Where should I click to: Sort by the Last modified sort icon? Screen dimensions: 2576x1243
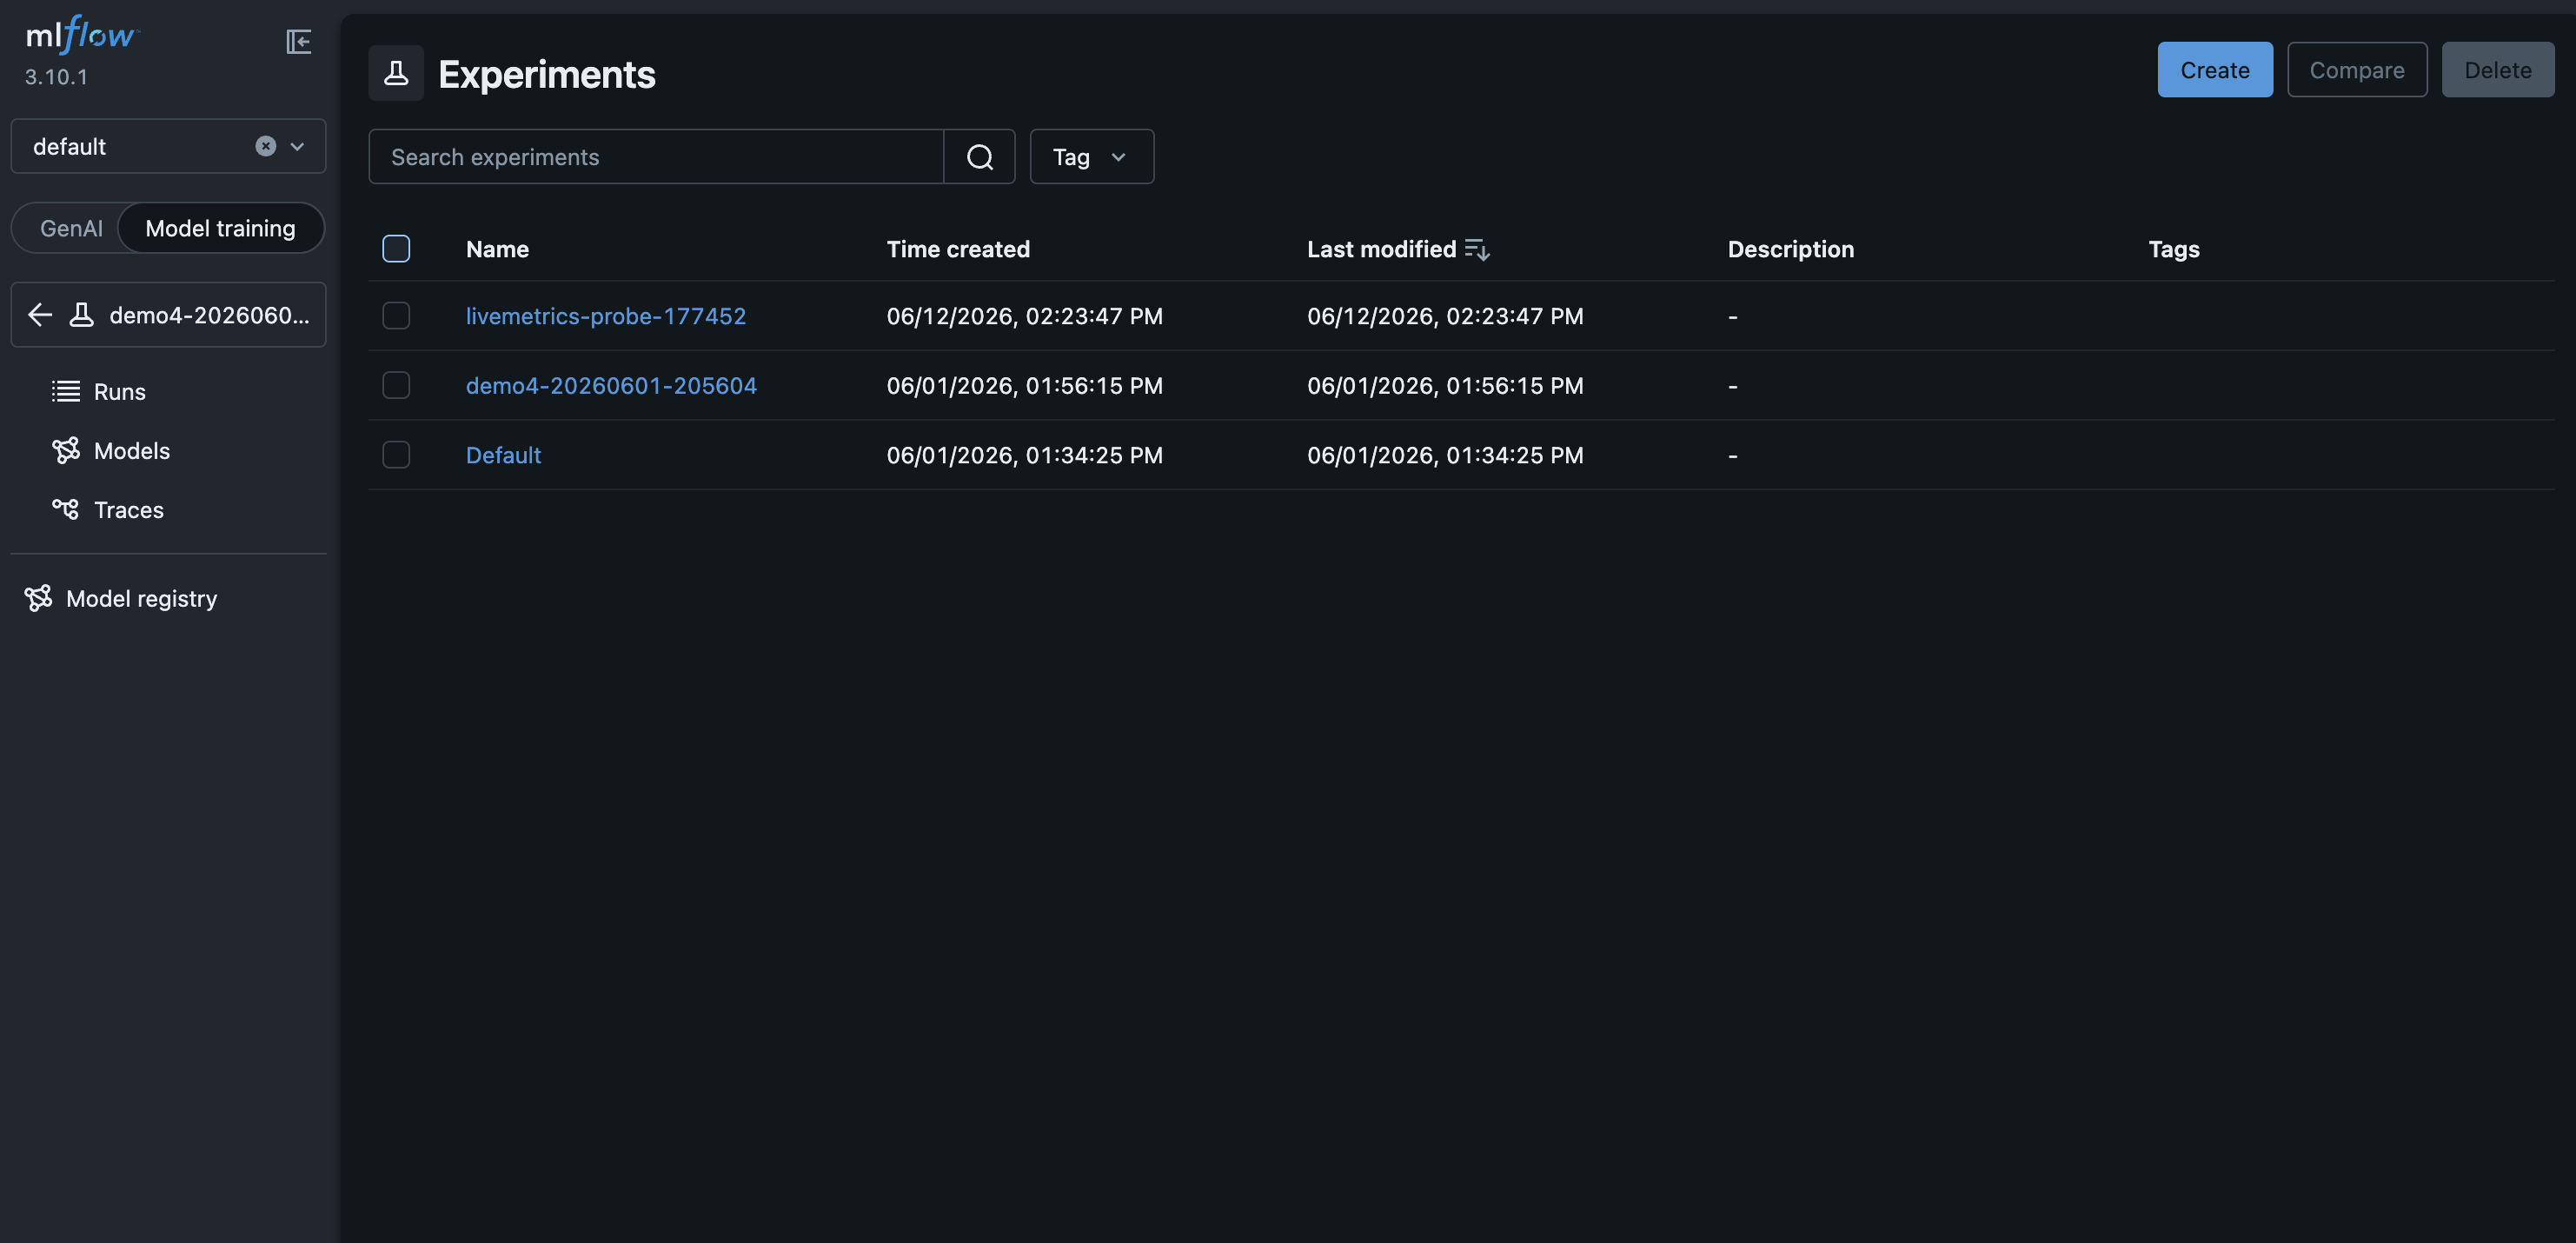coord(1477,249)
